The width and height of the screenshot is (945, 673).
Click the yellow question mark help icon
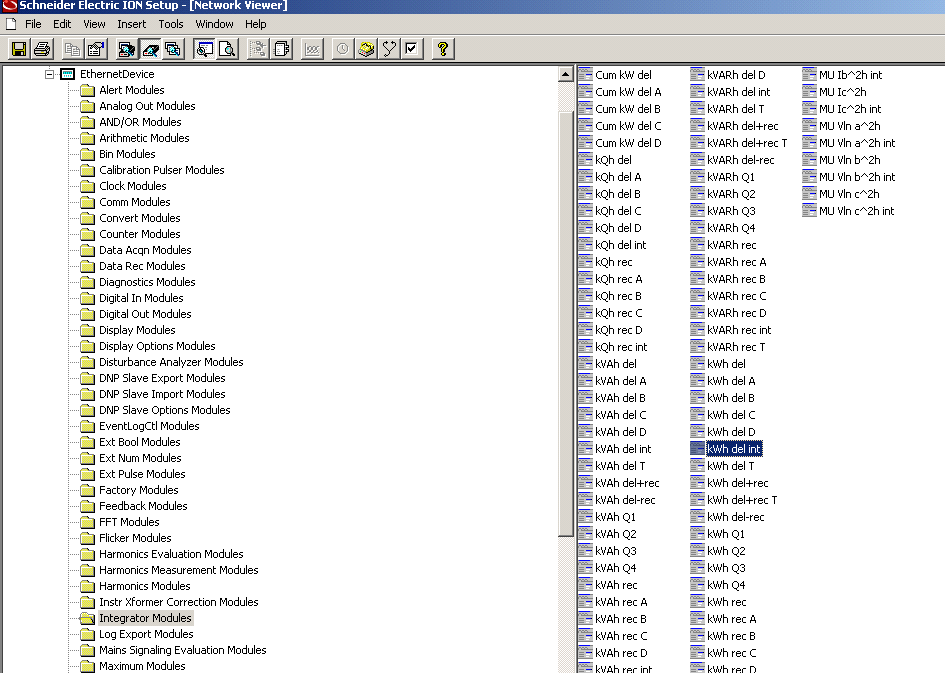point(443,49)
